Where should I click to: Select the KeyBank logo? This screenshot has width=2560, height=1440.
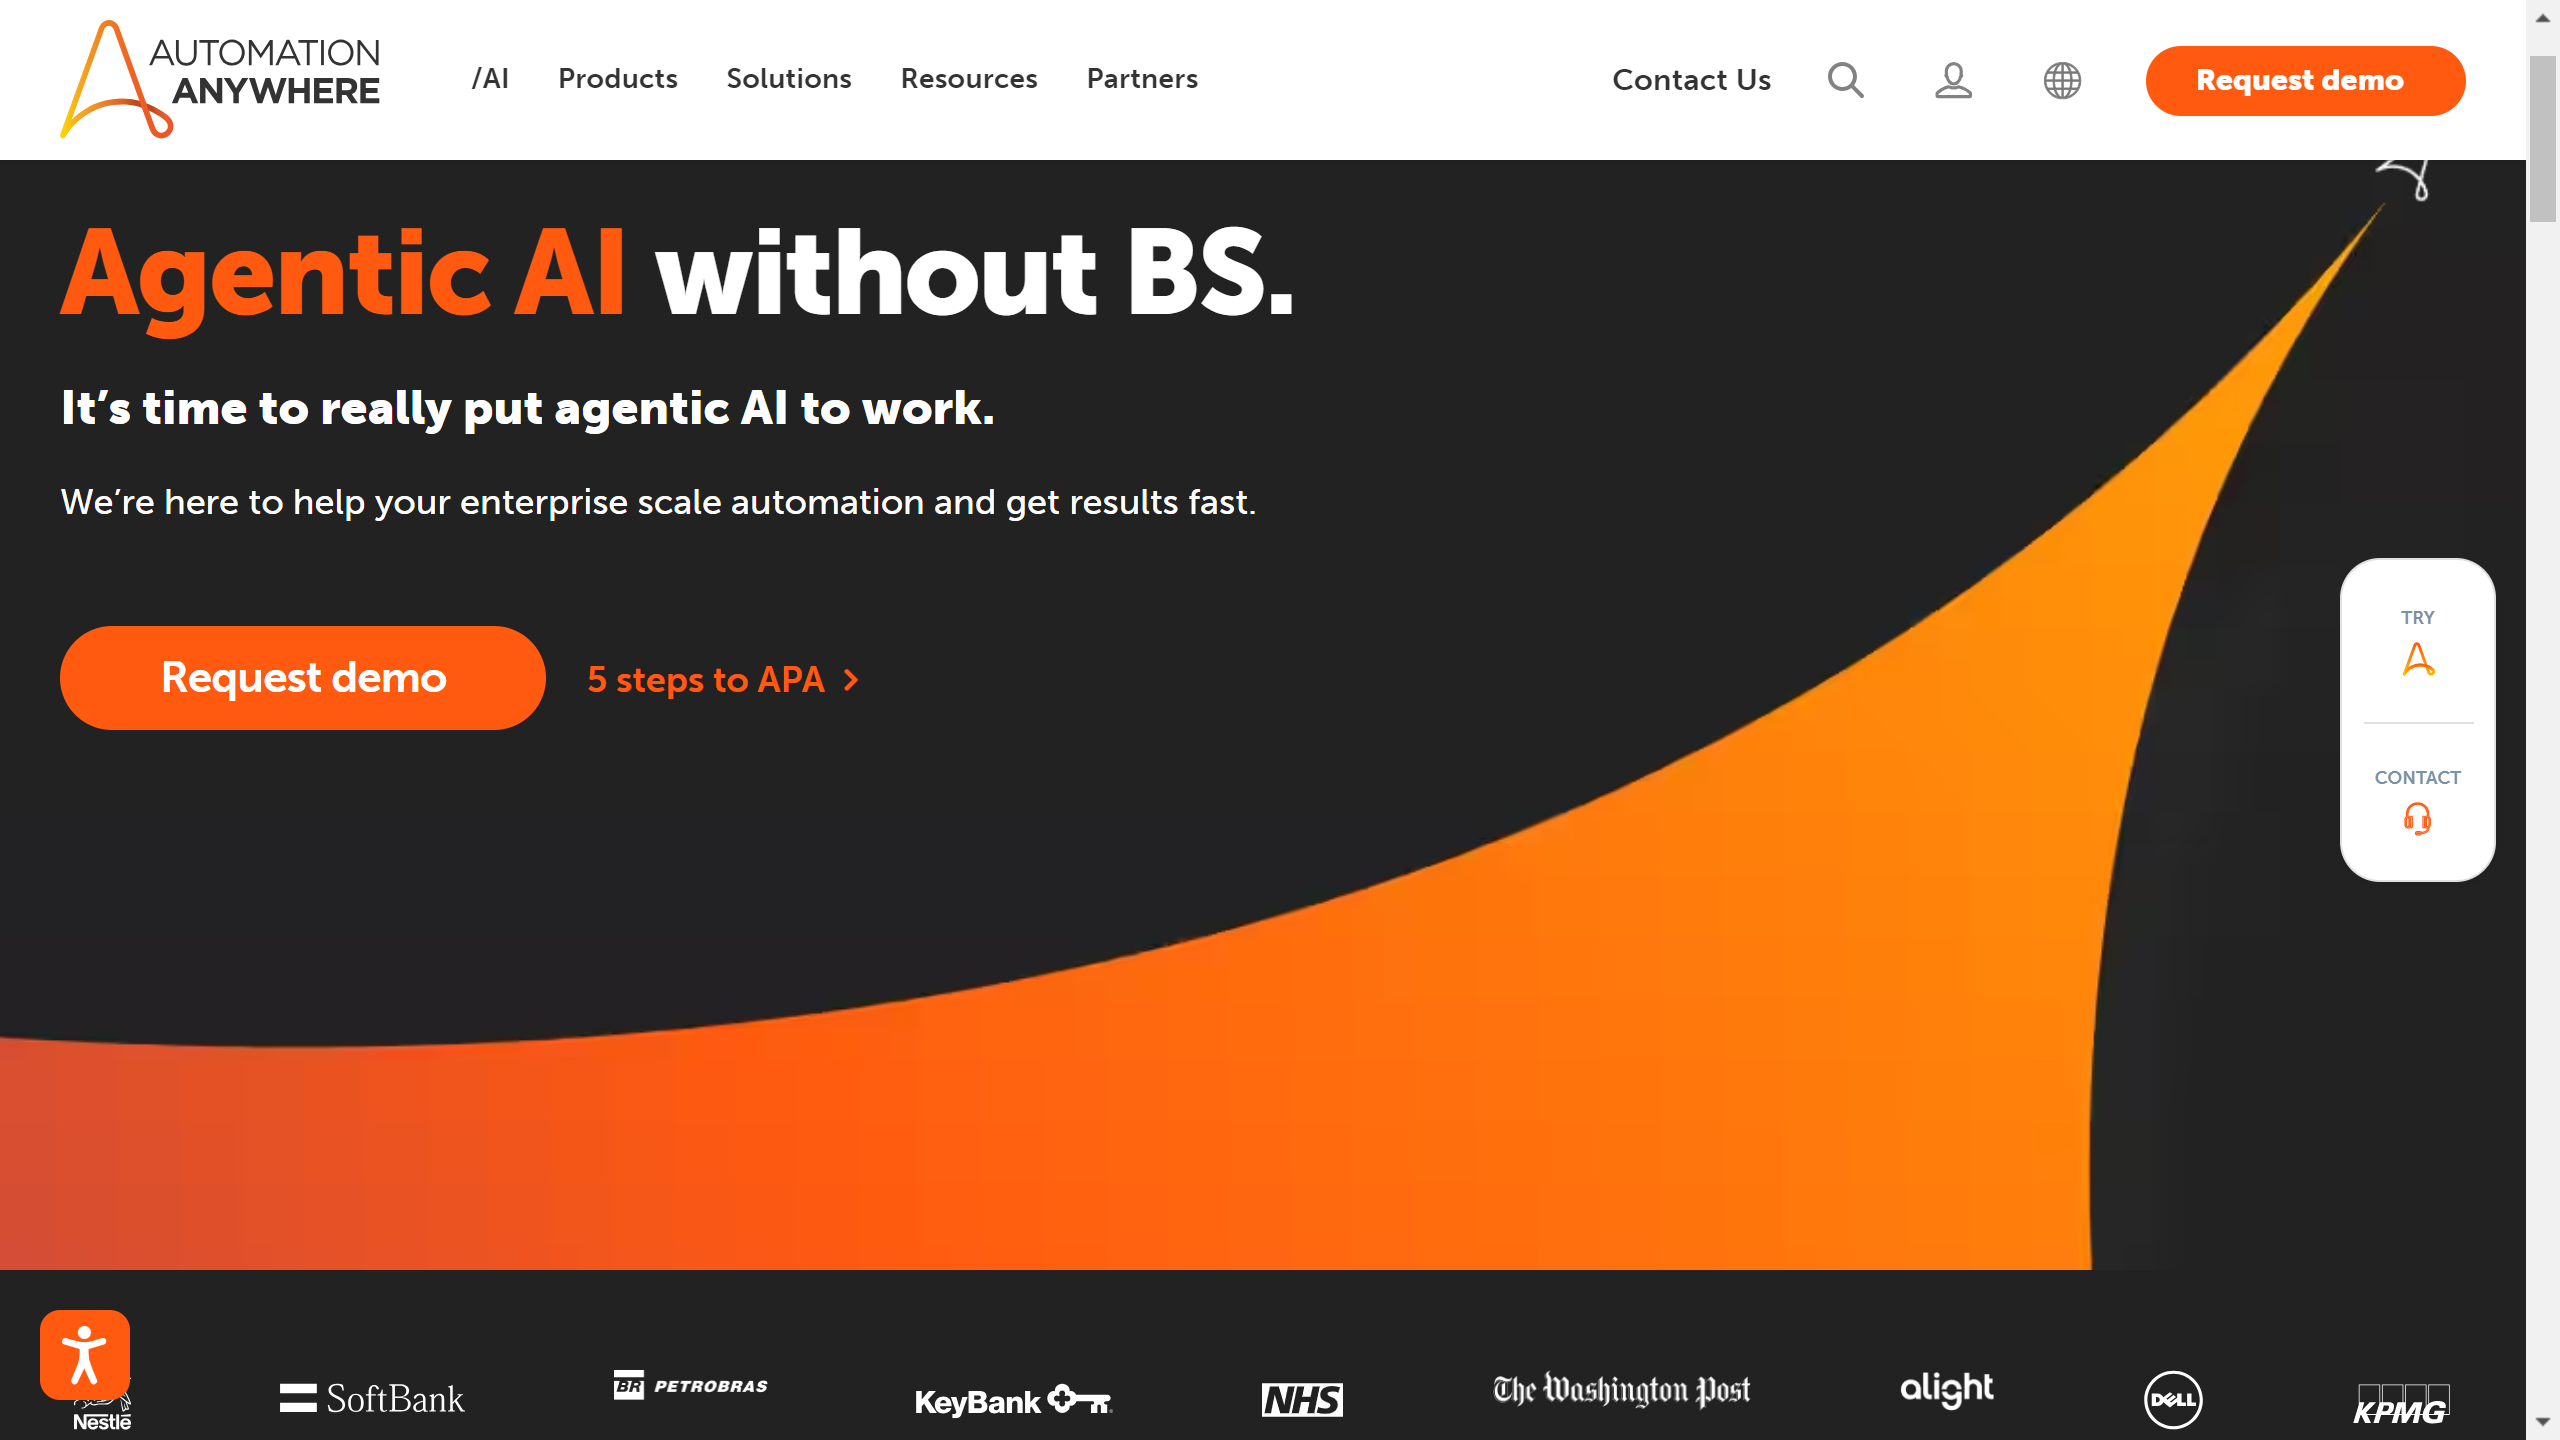pos(1013,1398)
